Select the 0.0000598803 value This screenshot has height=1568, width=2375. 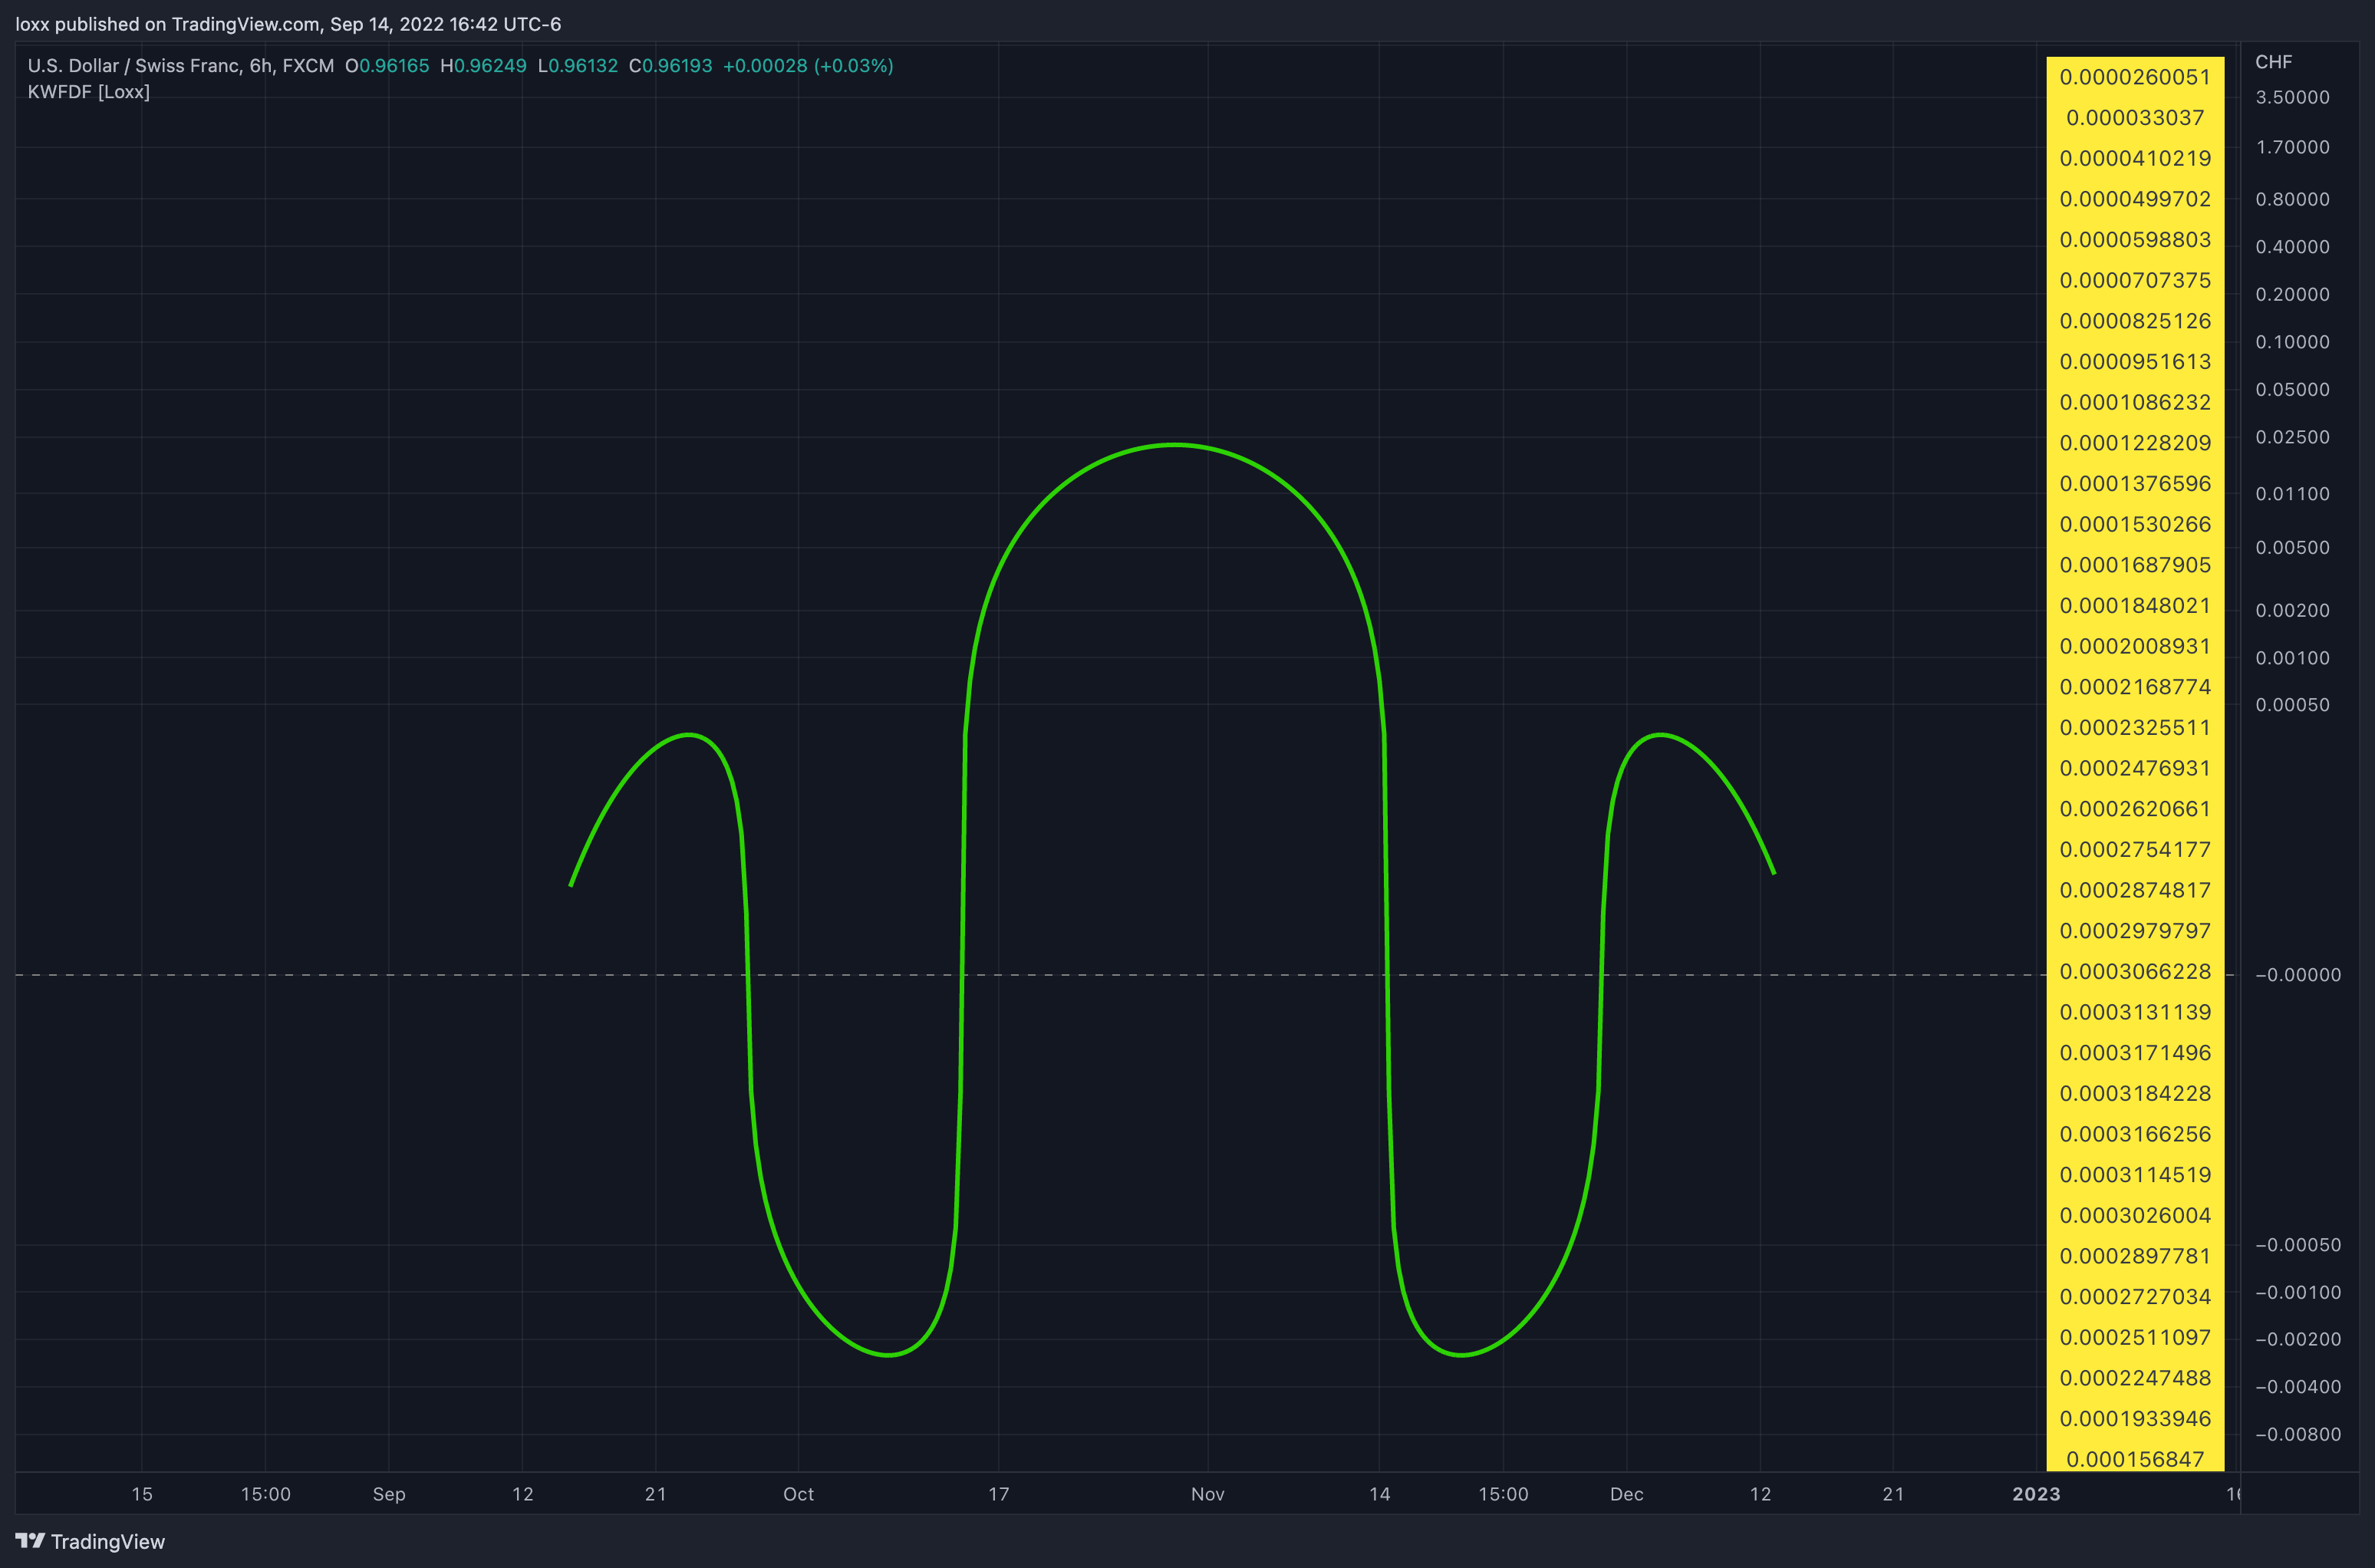tap(2135, 240)
